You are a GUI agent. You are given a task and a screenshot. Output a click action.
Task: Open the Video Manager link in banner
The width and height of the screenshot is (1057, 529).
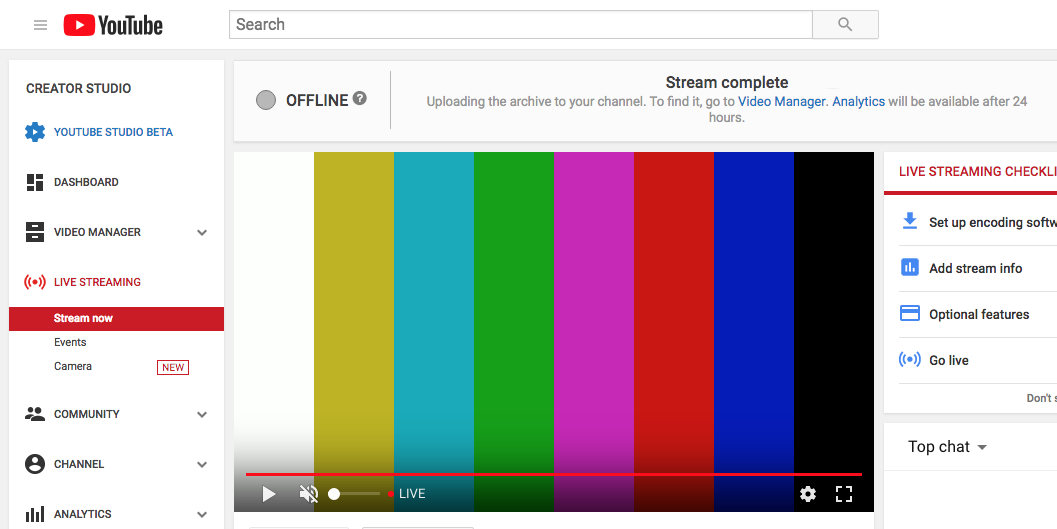[x=782, y=101]
